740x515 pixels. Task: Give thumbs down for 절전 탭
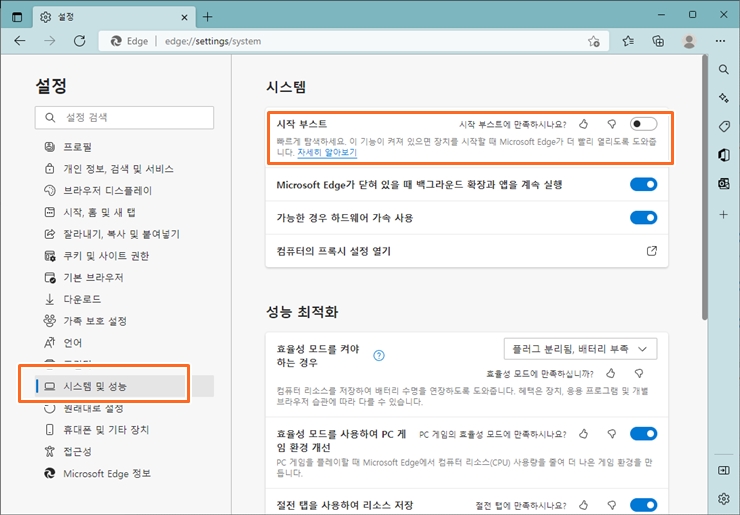pos(612,505)
